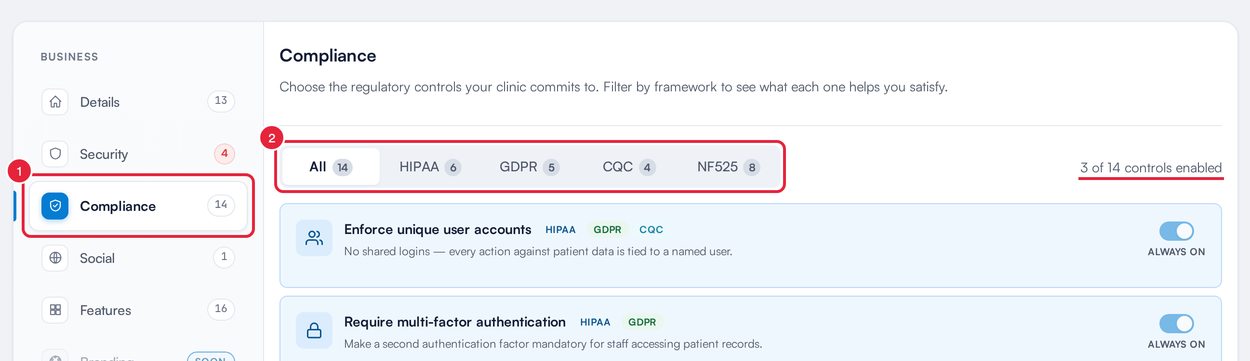
Task: Click the Details badge showing 13
Action: pyautogui.click(x=221, y=101)
